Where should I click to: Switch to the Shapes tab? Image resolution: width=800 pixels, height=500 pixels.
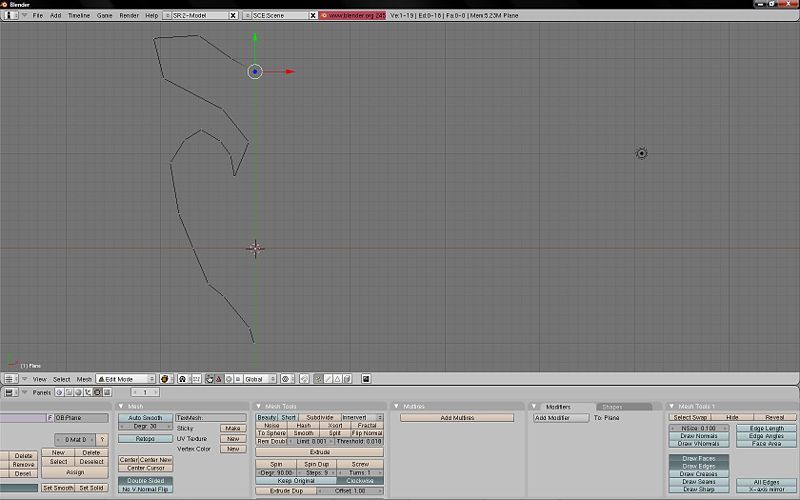[x=611, y=406]
